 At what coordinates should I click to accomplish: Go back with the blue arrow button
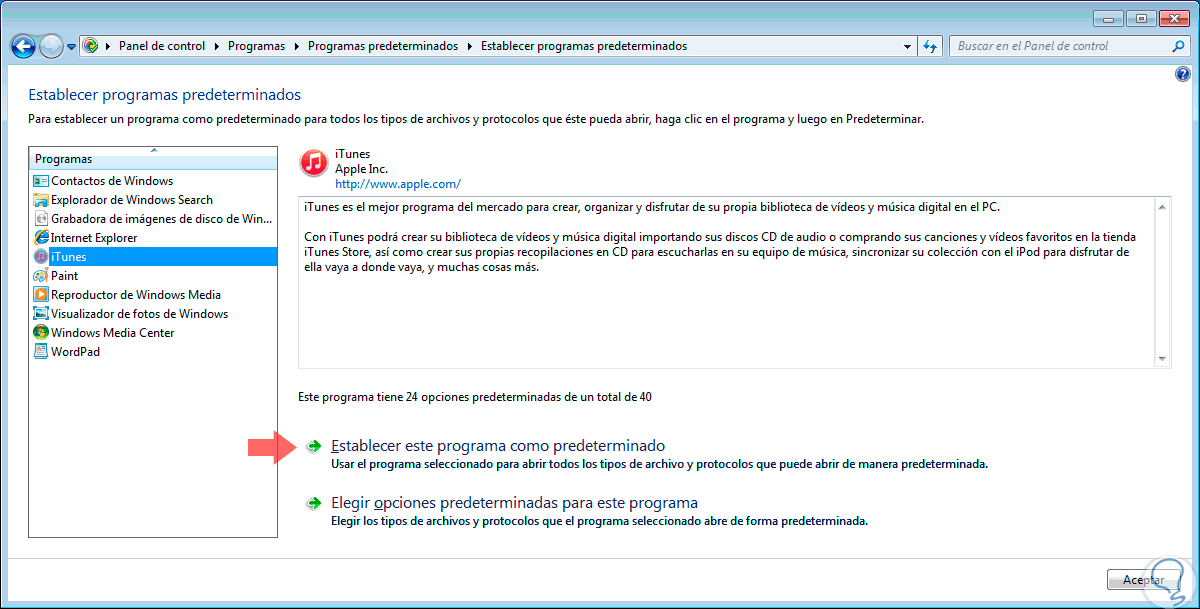24,46
